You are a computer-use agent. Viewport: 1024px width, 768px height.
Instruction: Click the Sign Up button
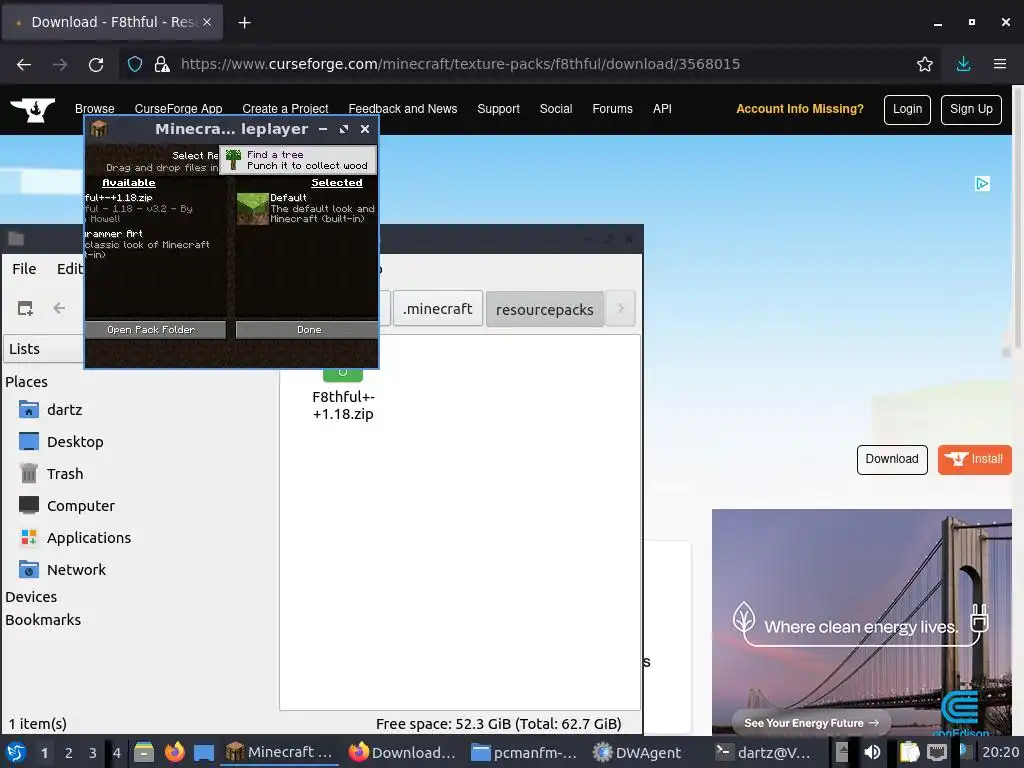pos(971,110)
